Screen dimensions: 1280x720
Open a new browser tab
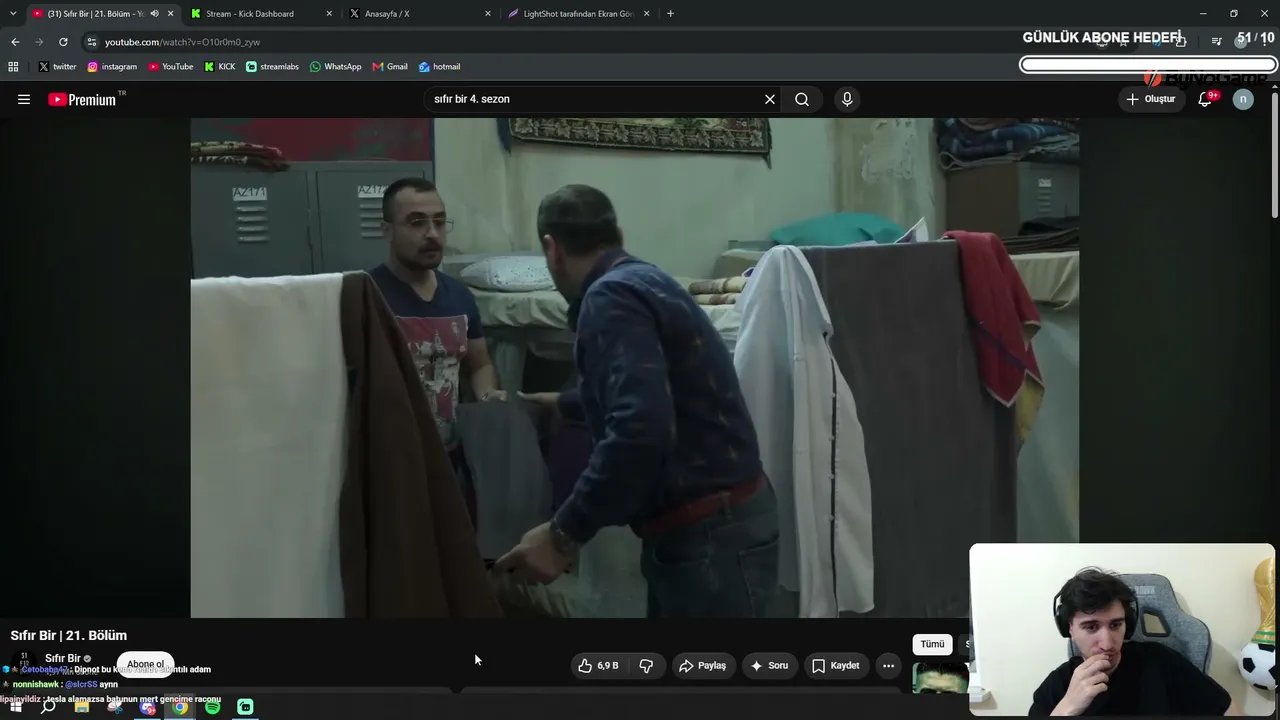670,14
